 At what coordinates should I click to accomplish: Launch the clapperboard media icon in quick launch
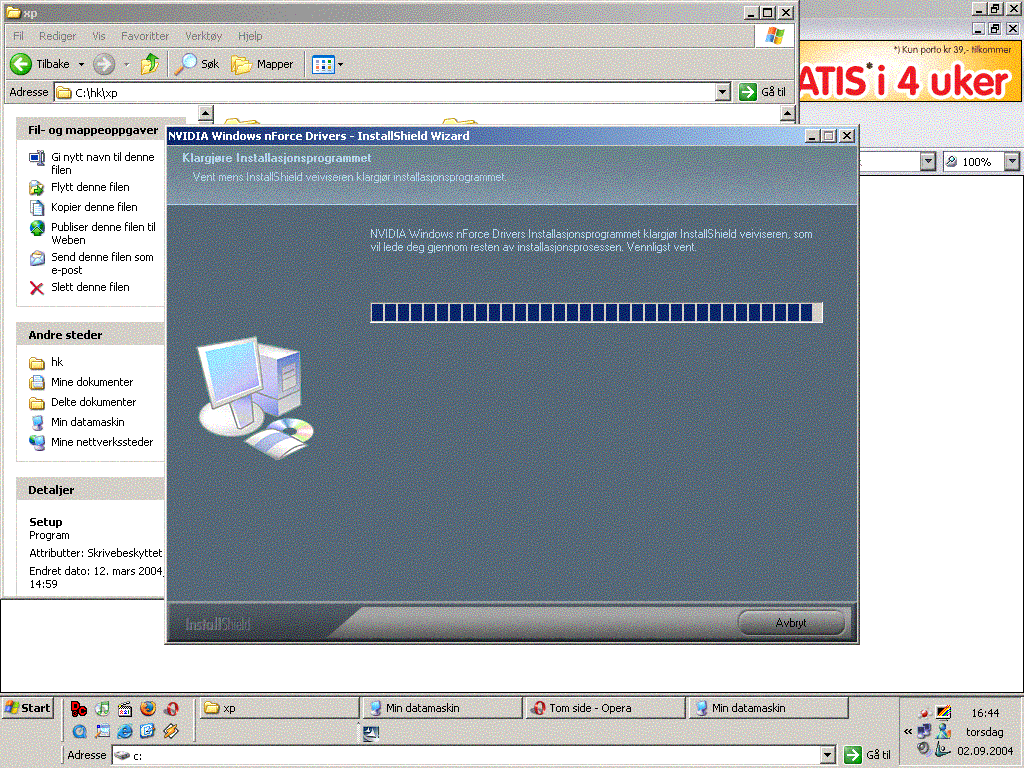pyautogui.click(x=125, y=709)
